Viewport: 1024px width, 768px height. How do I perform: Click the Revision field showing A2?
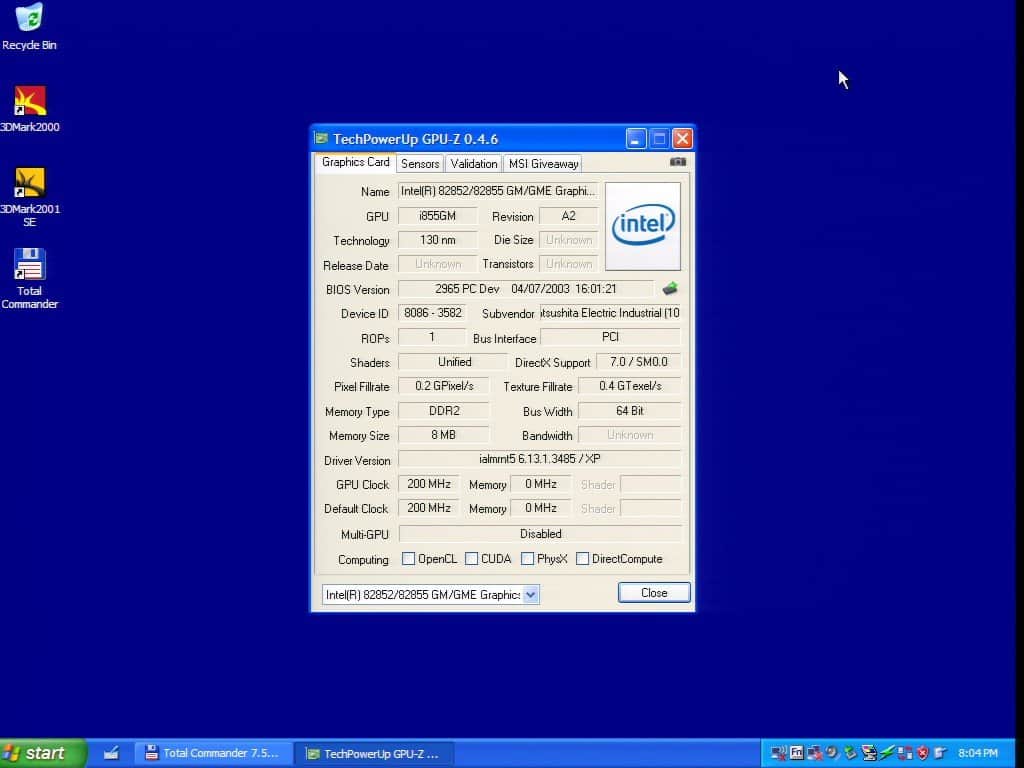tap(568, 216)
